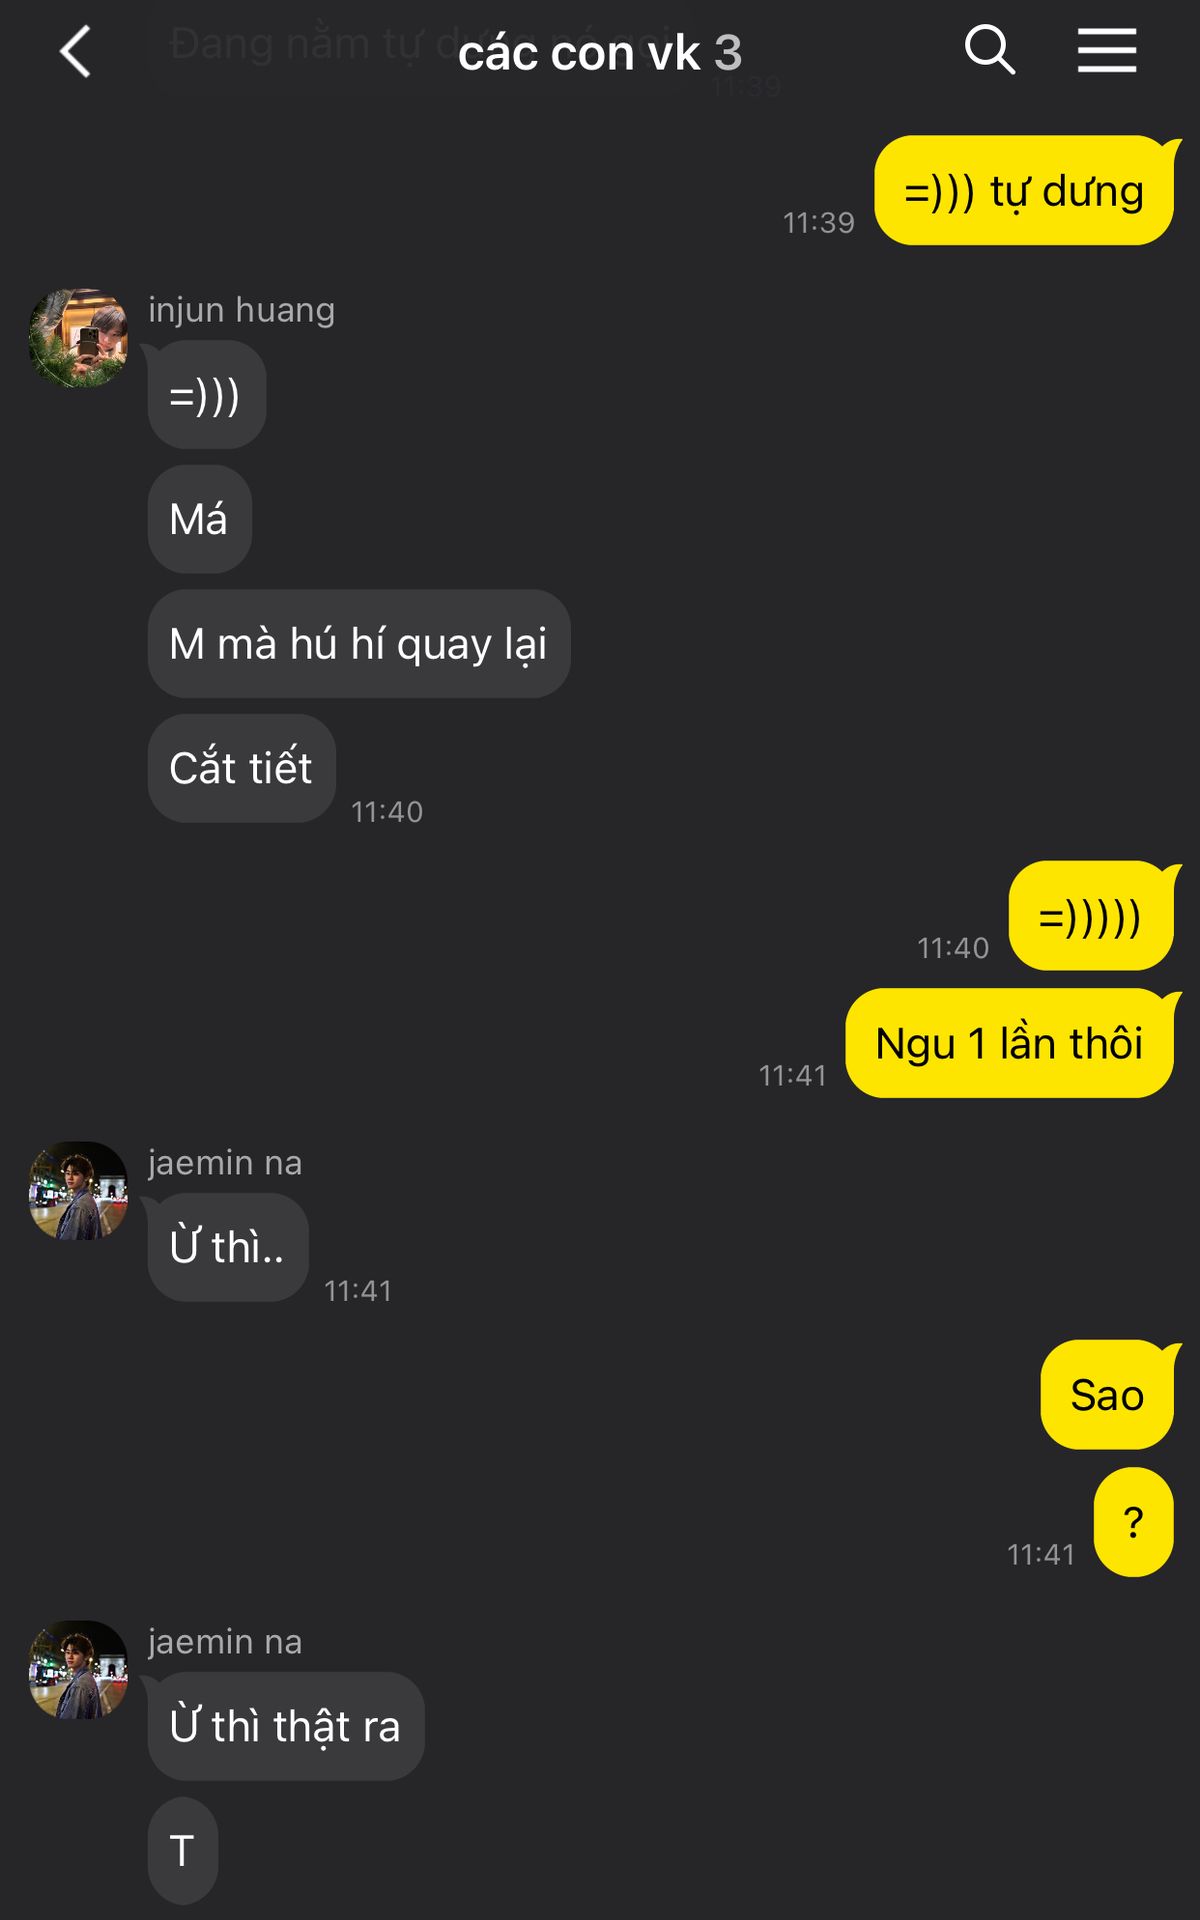Select the yellow 'Sao' message
Viewport: 1200px width, 1920px height.
tap(1107, 1395)
